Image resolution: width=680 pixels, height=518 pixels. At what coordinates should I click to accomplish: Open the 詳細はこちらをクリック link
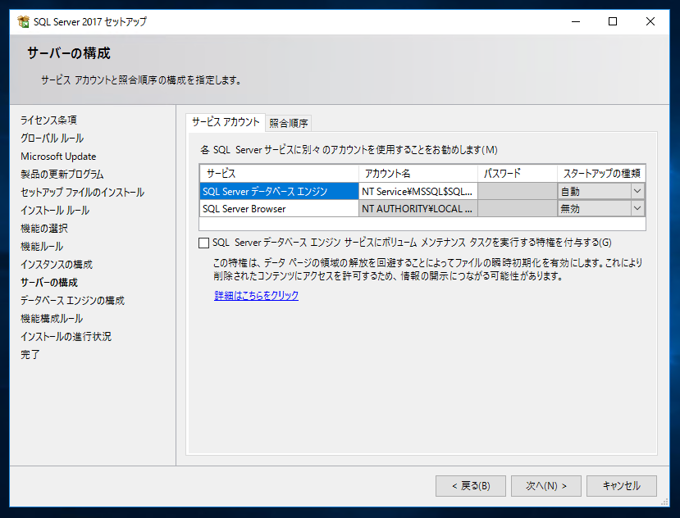[x=256, y=295]
